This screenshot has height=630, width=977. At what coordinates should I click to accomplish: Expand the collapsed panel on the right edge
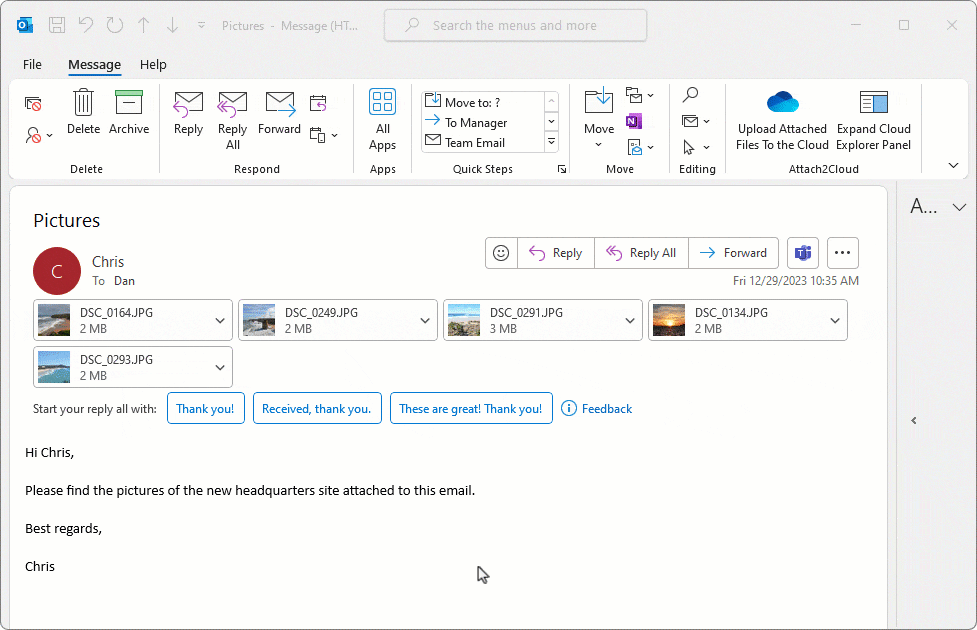[913, 420]
